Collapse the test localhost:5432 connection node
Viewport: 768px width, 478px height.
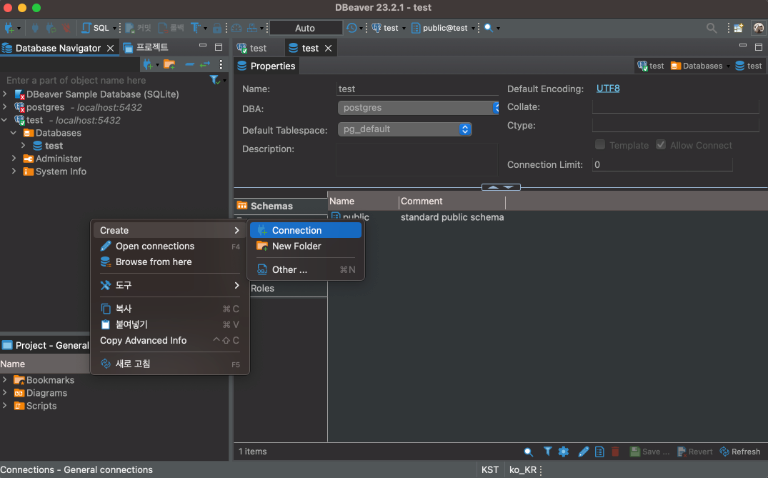[5, 120]
